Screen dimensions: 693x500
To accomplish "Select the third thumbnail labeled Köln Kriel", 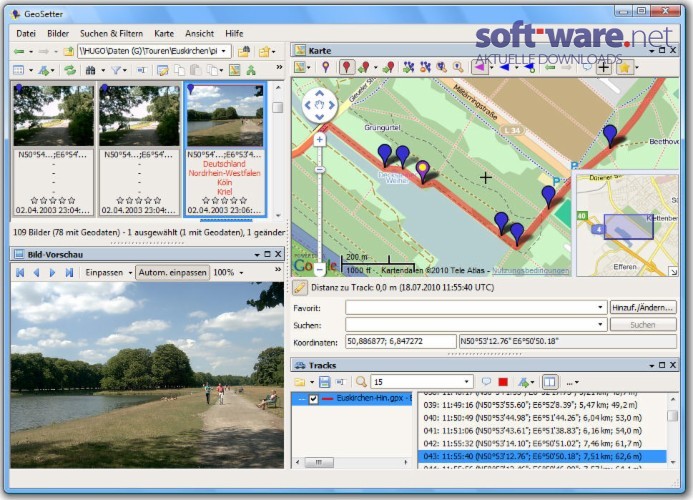I will [x=225, y=149].
